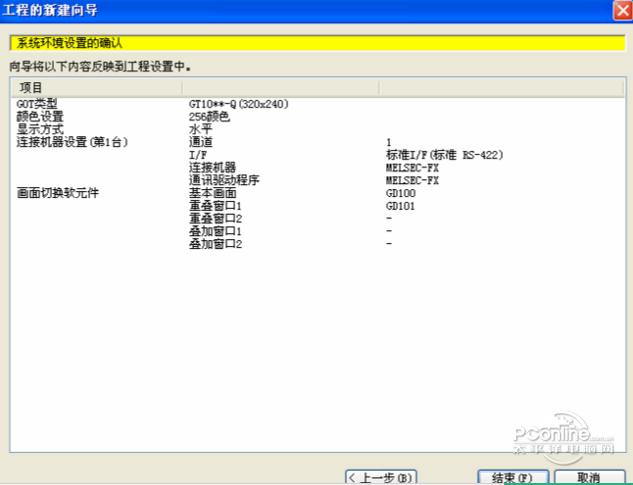
Task: Select the 连接机器 entry
Action: [212, 167]
